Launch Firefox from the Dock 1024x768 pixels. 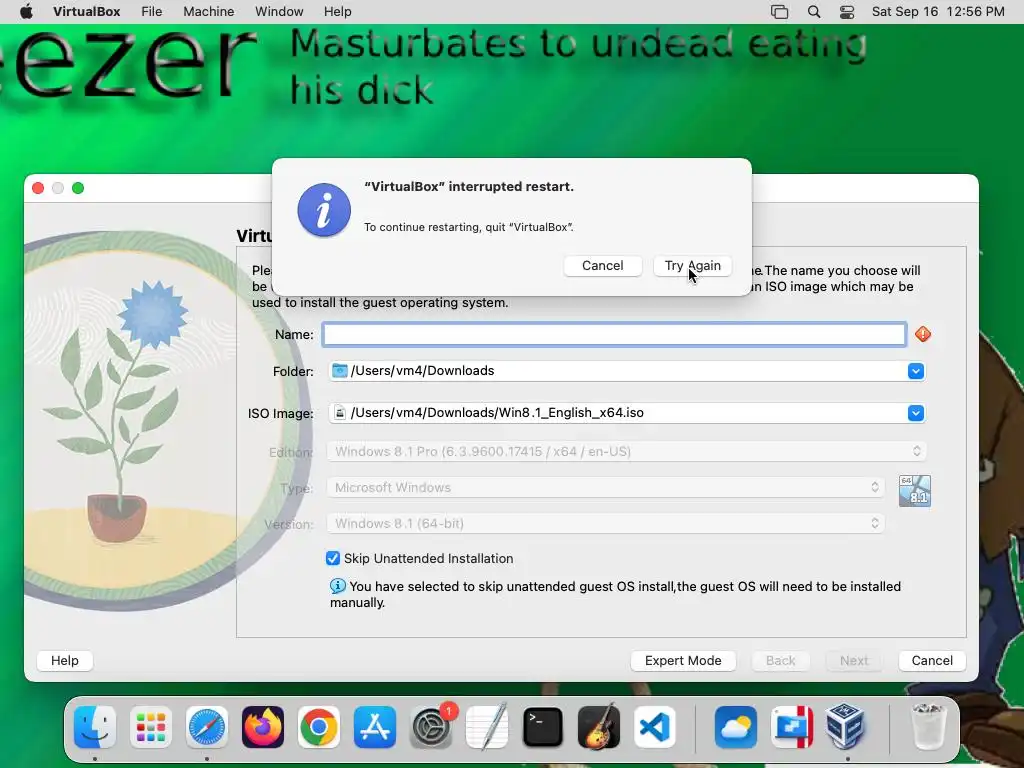[263, 727]
